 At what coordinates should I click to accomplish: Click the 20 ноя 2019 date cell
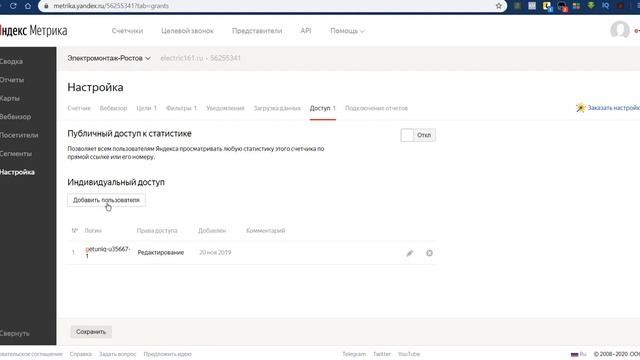tap(215, 253)
